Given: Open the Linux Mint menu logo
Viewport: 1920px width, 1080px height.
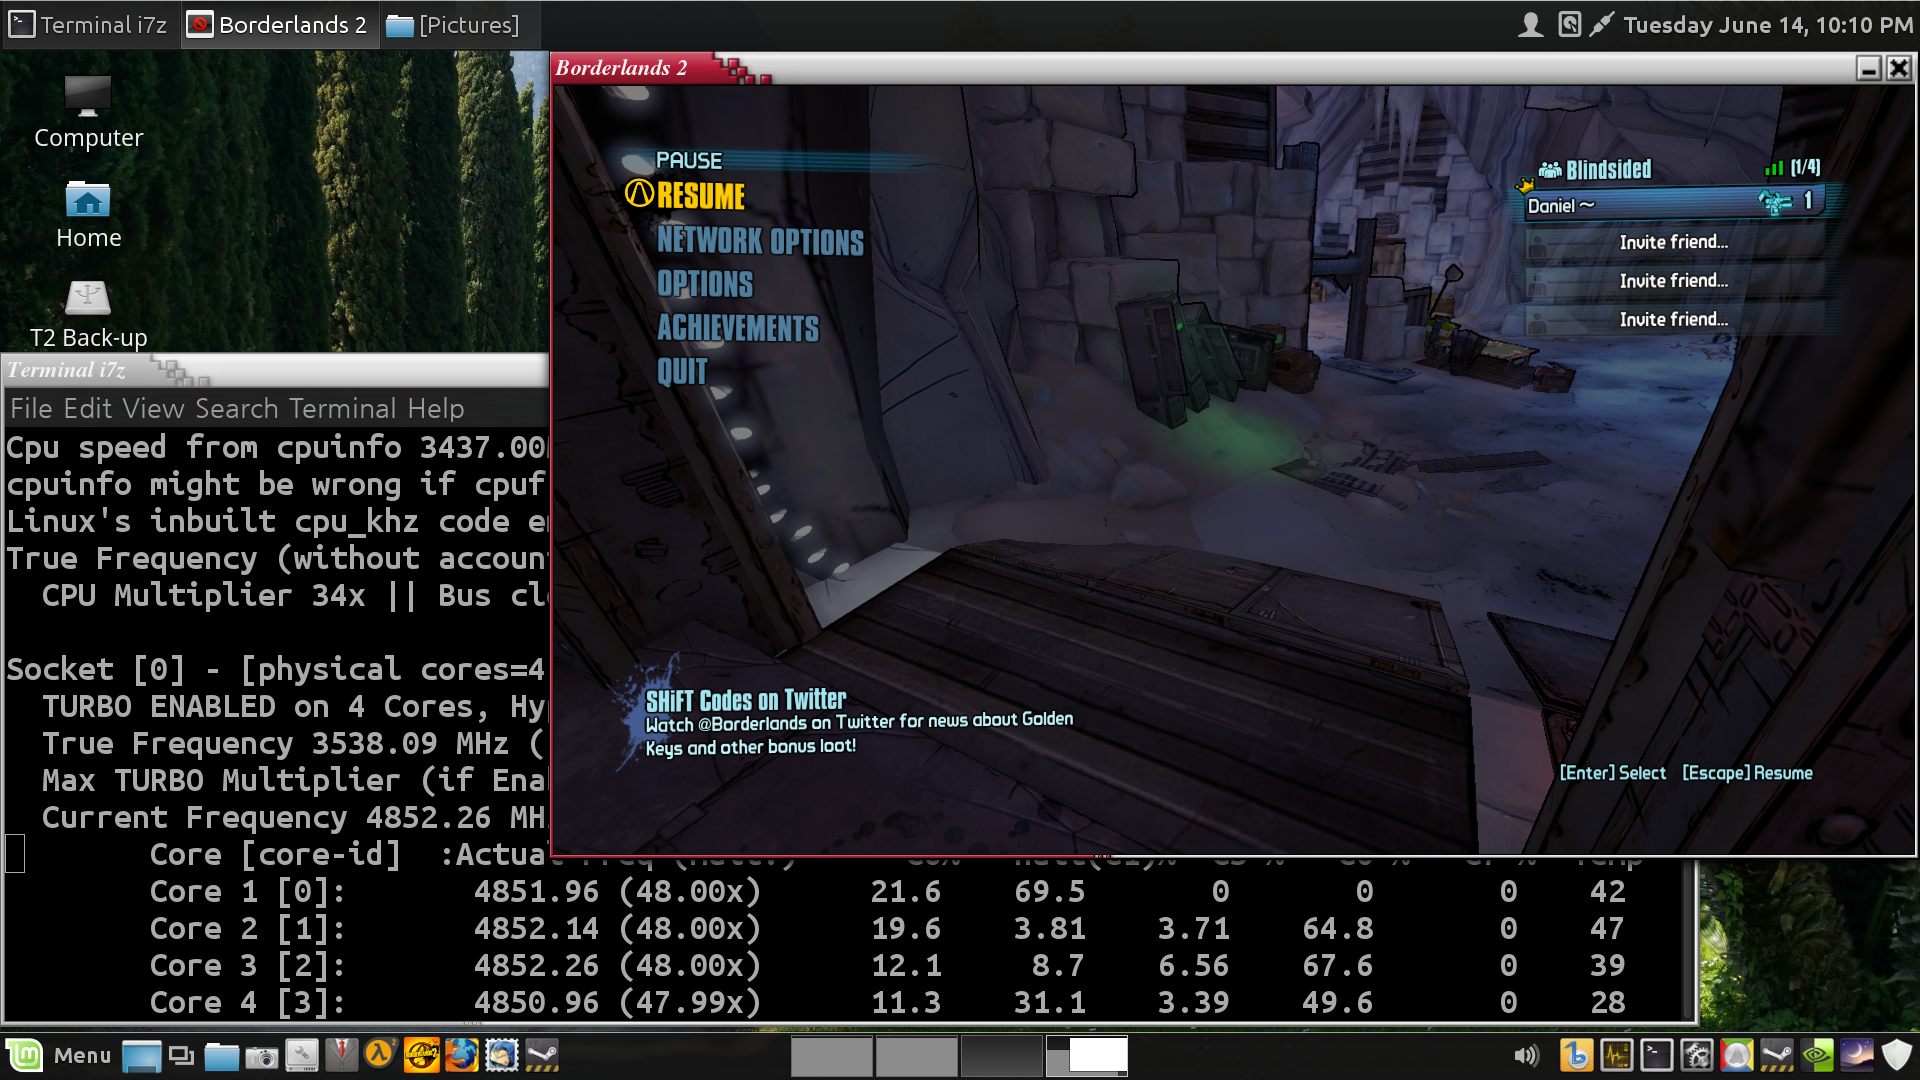Looking at the screenshot, I should coord(25,1056).
